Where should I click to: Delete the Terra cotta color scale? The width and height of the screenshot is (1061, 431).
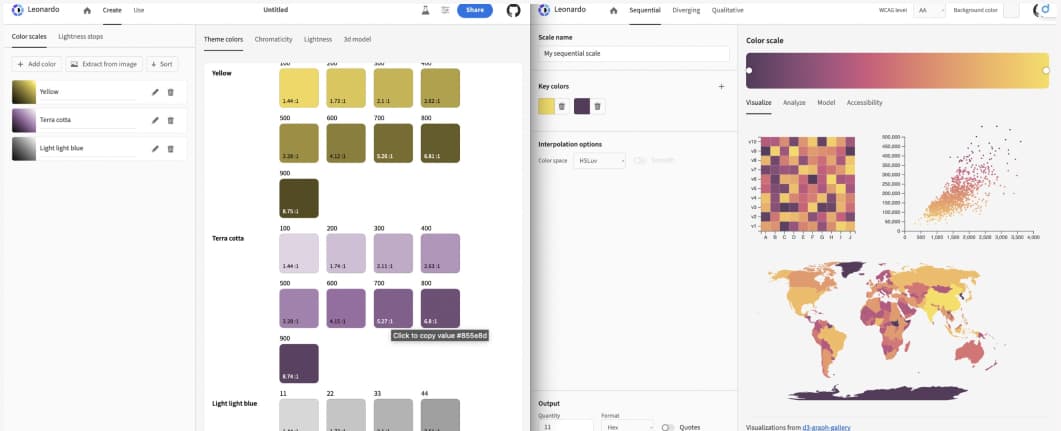[171, 120]
